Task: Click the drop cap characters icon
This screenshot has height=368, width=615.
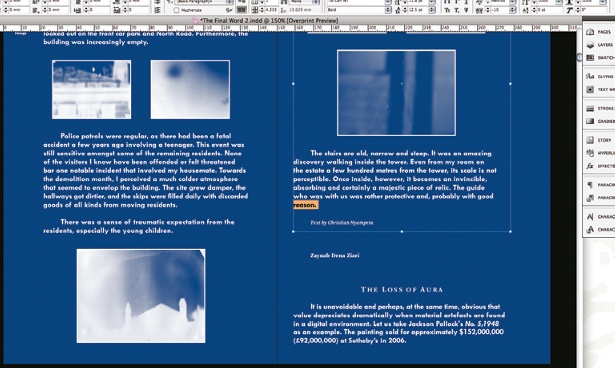Action: (x=116, y=10)
